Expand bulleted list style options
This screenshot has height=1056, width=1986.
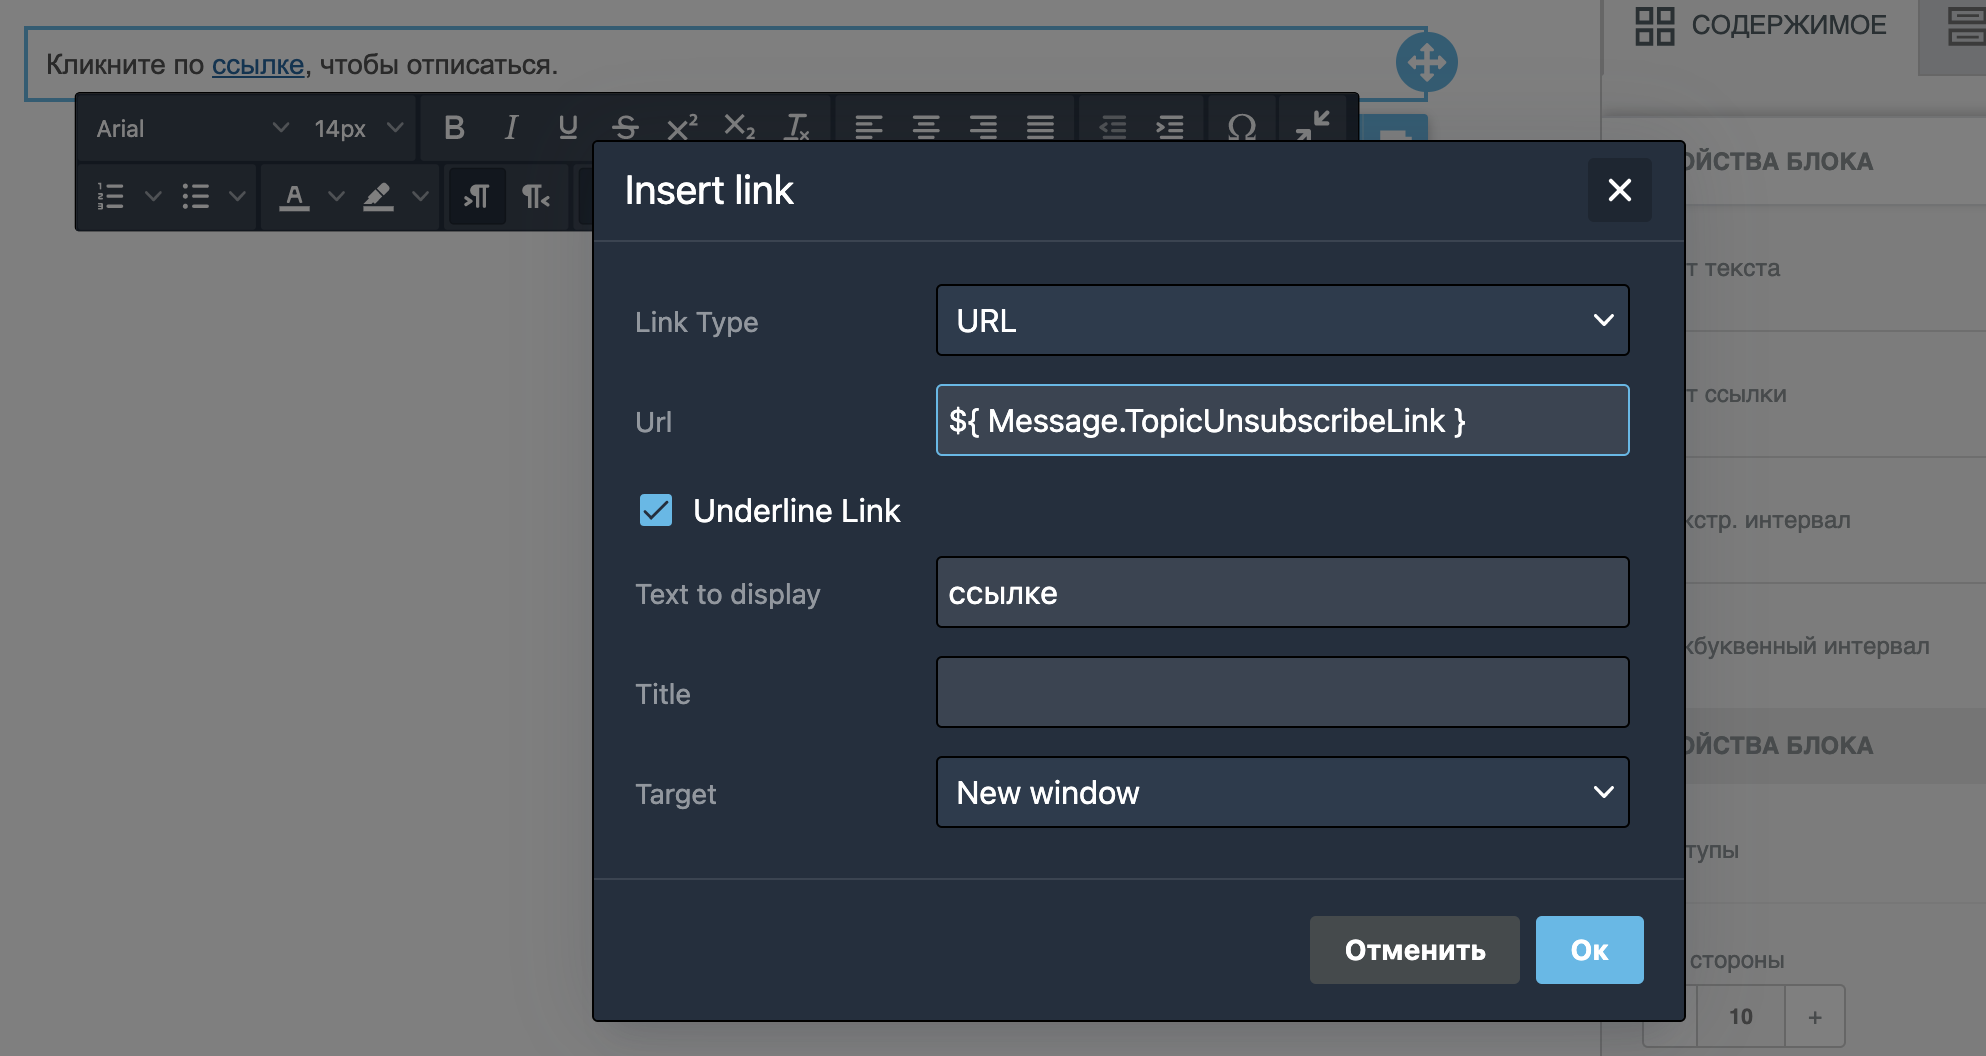pyautogui.click(x=237, y=196)
